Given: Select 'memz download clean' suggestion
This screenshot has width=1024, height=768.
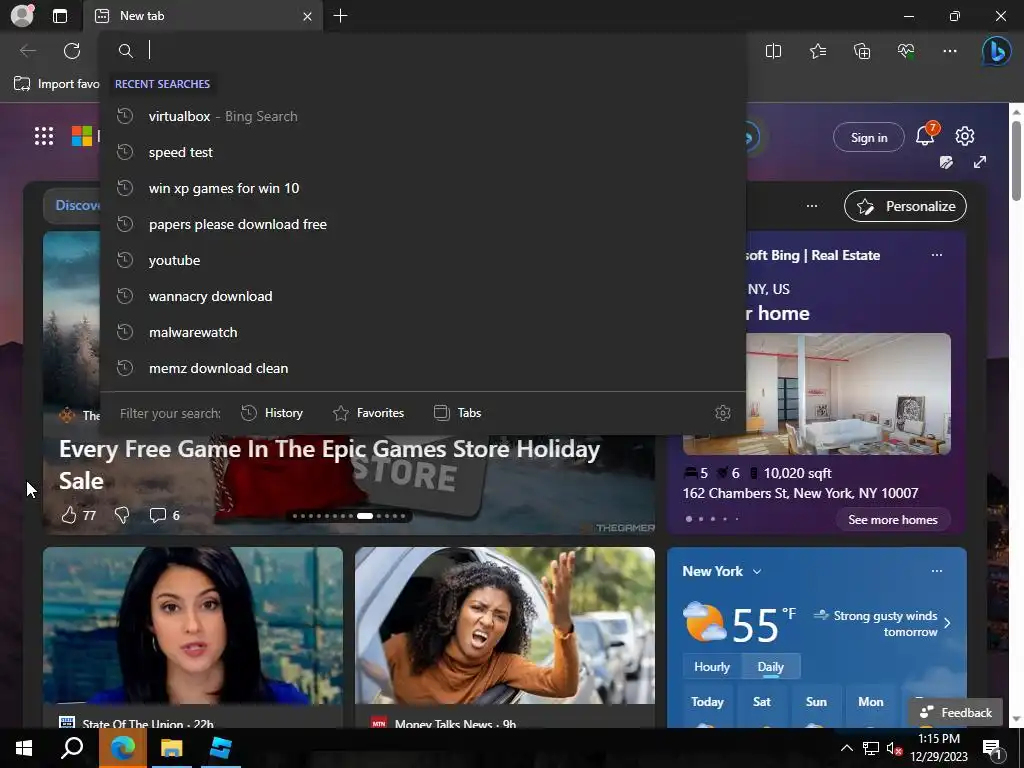Looking at the screenshot, I should pyautogui.click(x=423, y=368).
